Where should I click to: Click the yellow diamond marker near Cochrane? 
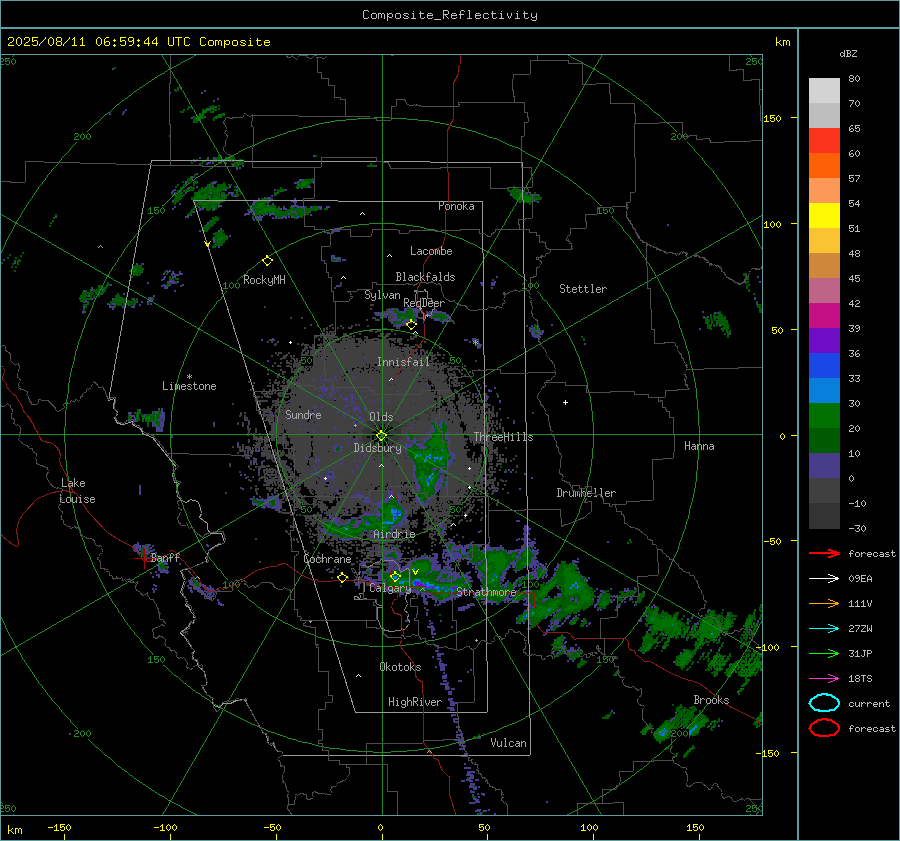342,577
